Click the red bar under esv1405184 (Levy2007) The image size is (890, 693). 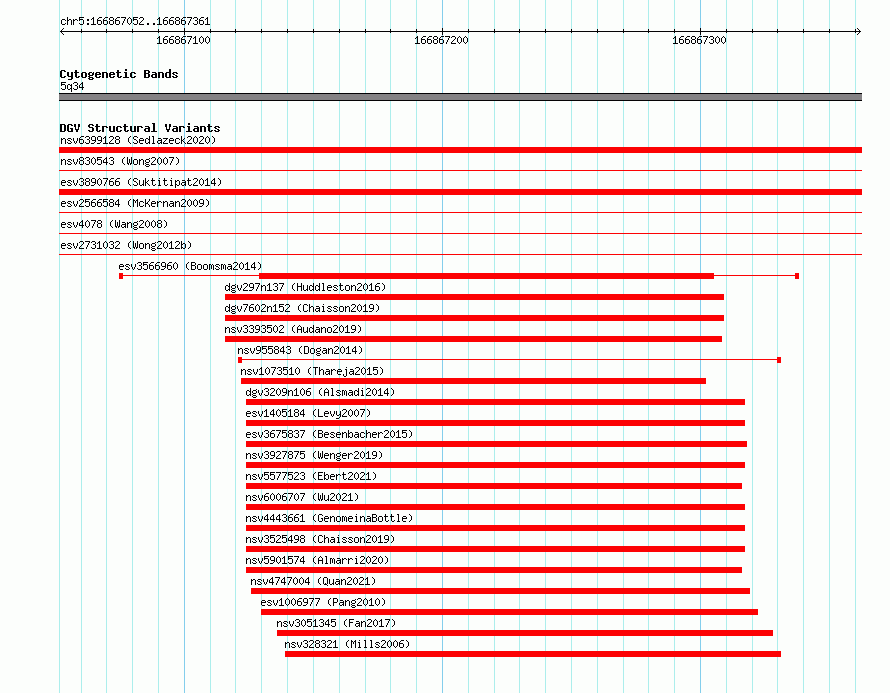(x=496, y=423)
